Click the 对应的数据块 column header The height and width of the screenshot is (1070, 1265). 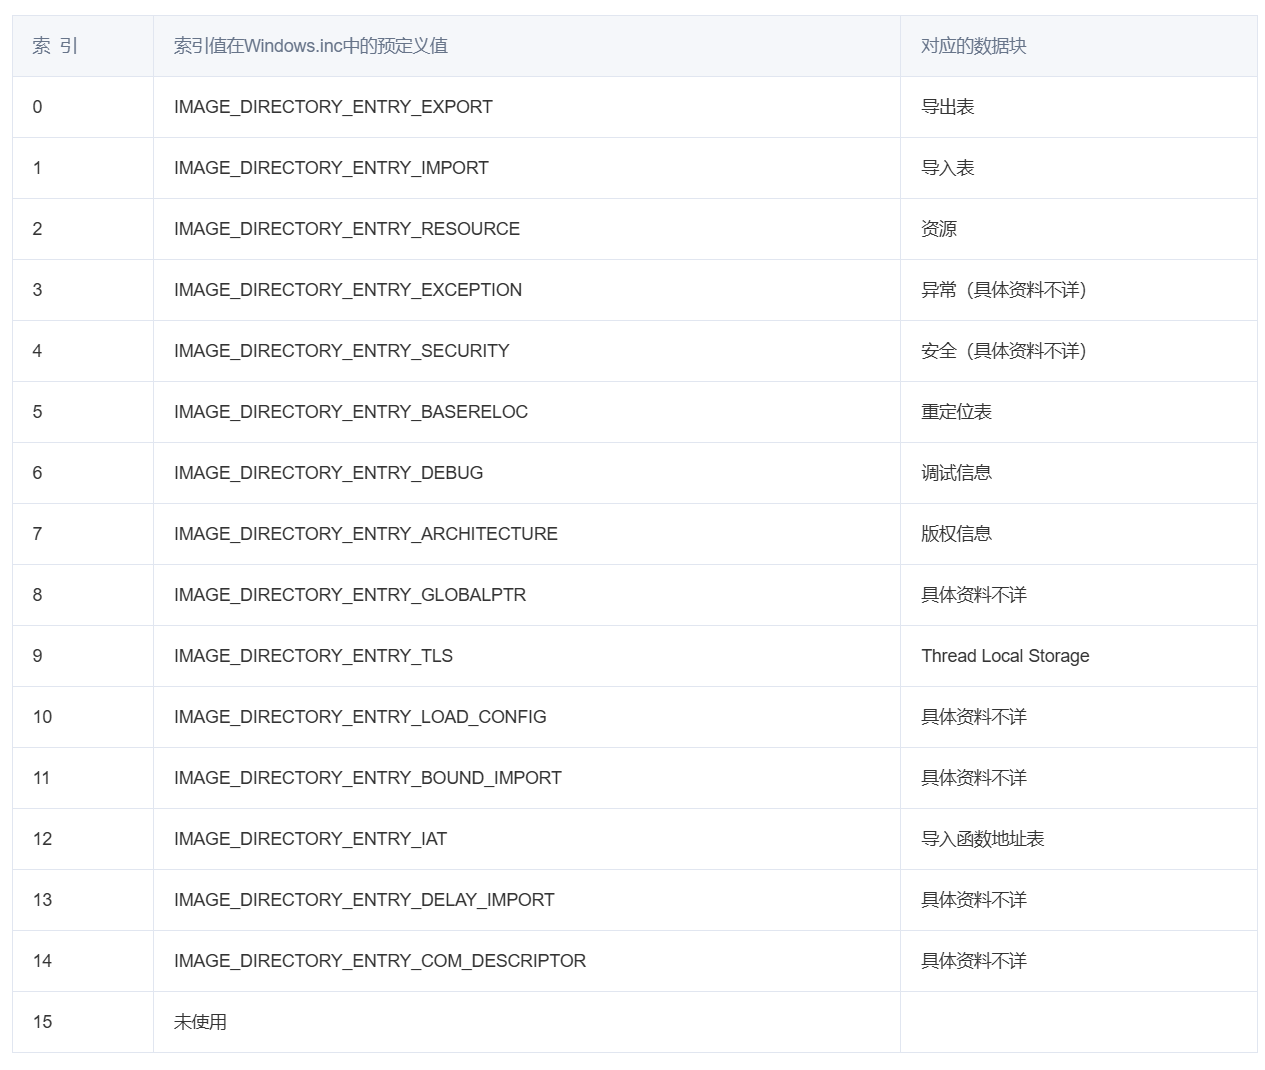coord(973,46)
